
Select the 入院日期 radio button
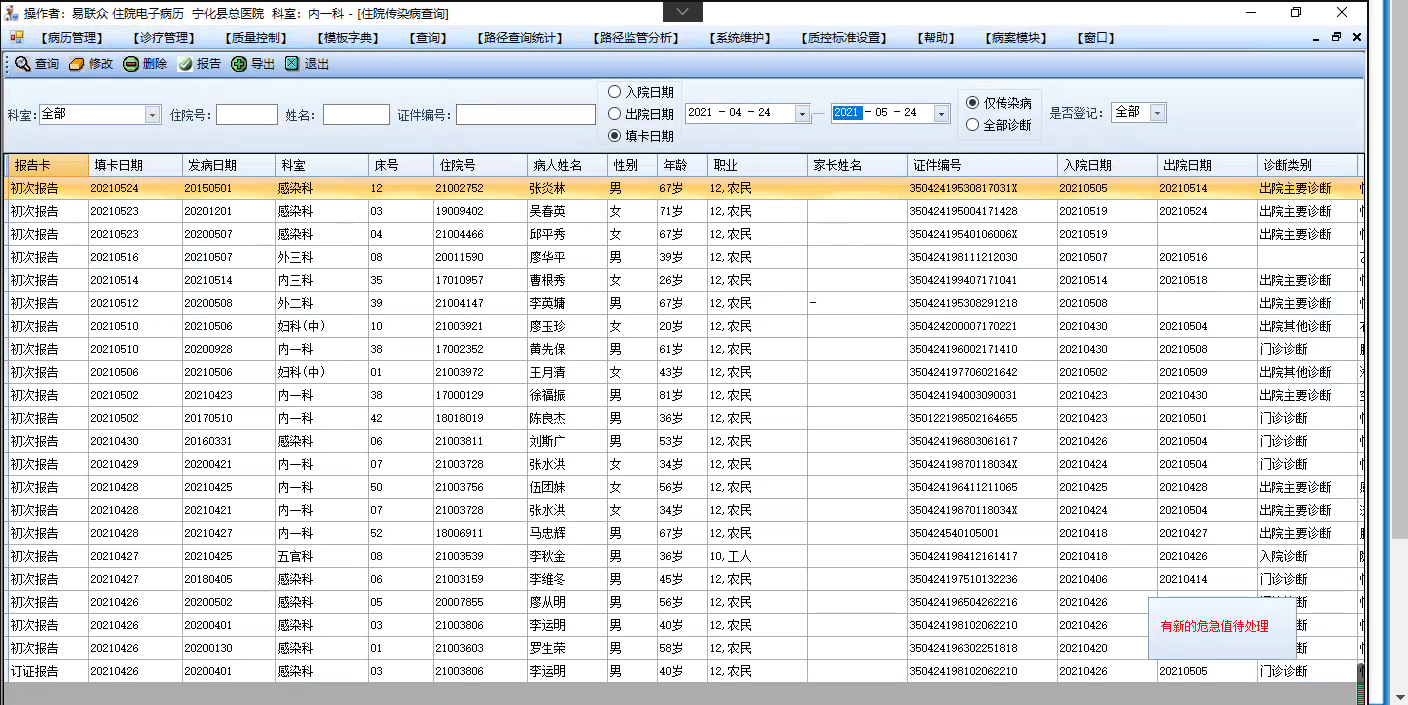[x=615, y=92]
